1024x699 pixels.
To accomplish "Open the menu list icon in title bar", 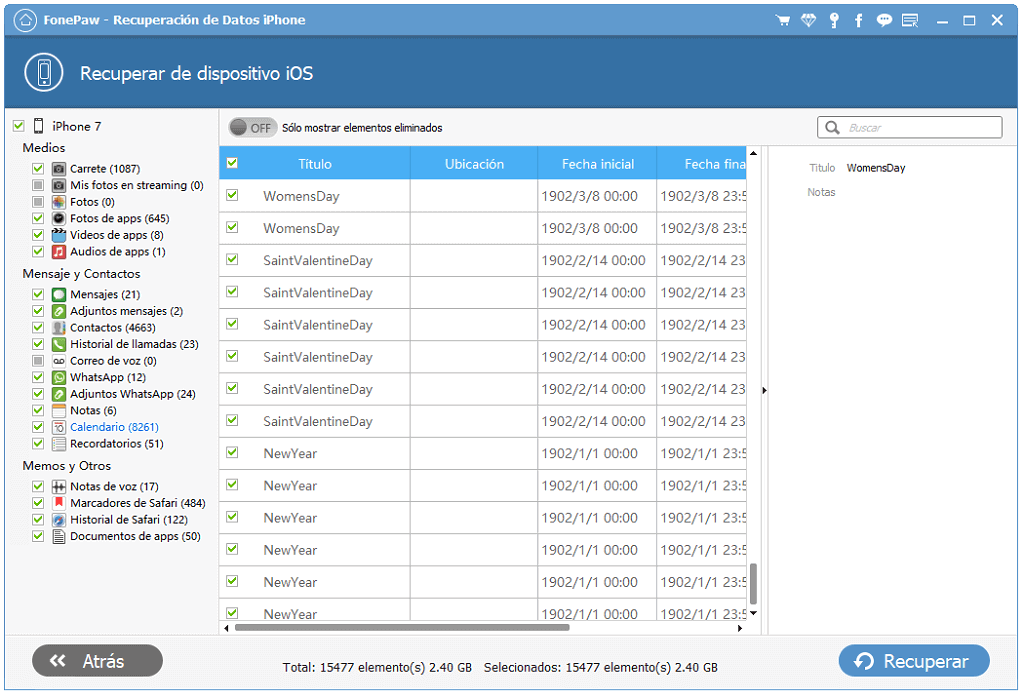I will tap(910, 20).
